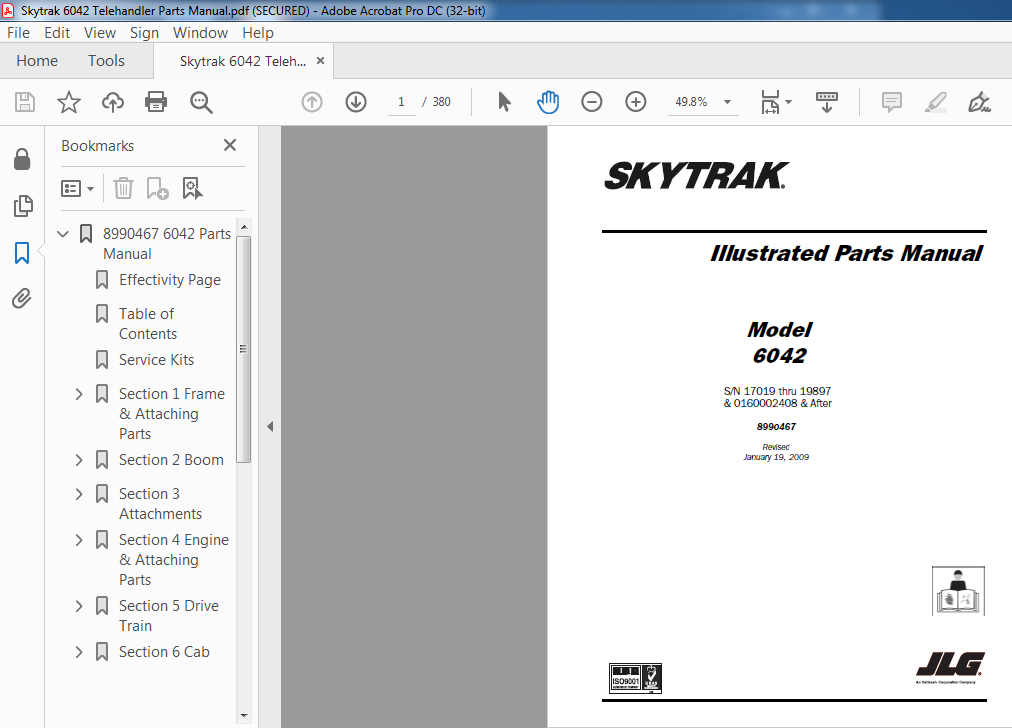1012x728 pixels.
Task: Collapse the 8990467 6042 Parts Manual bookmark
Action: coord(63,234)
